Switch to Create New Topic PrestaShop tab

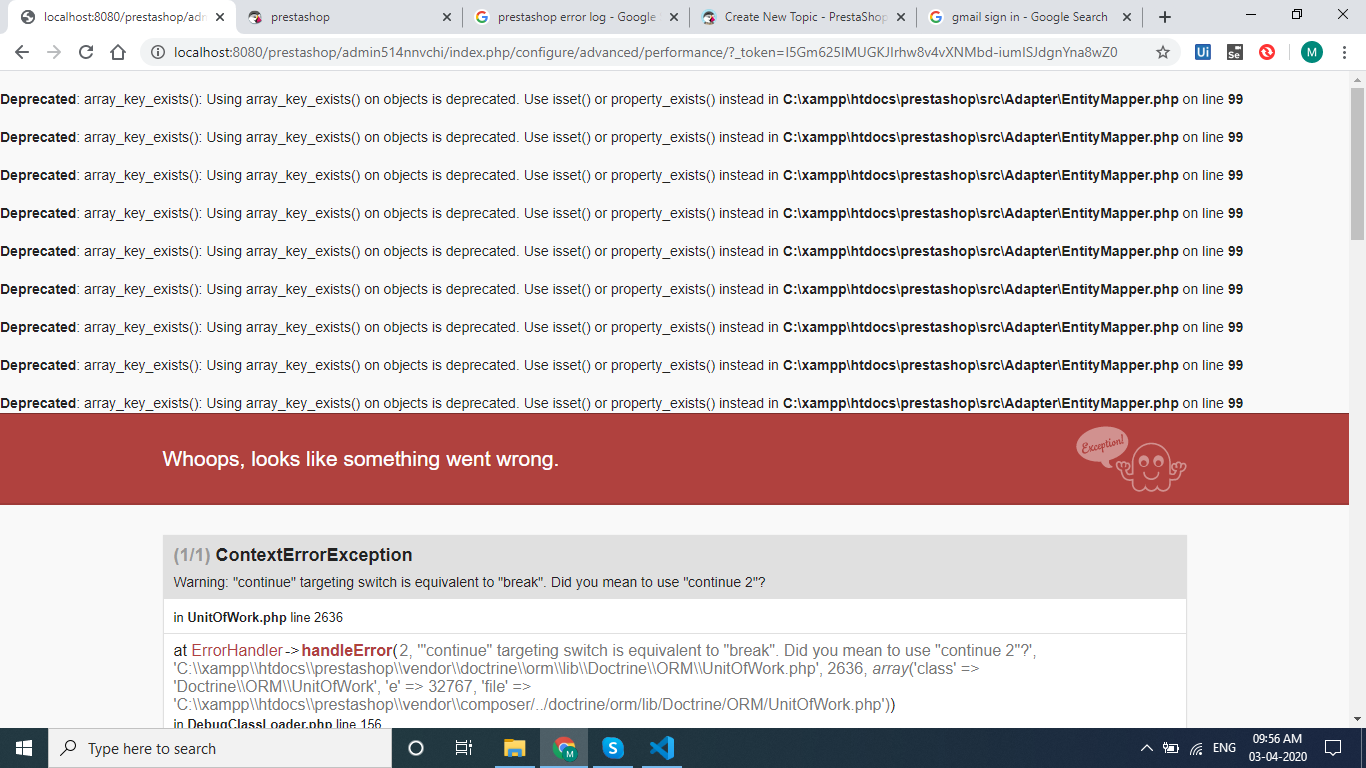802,17
